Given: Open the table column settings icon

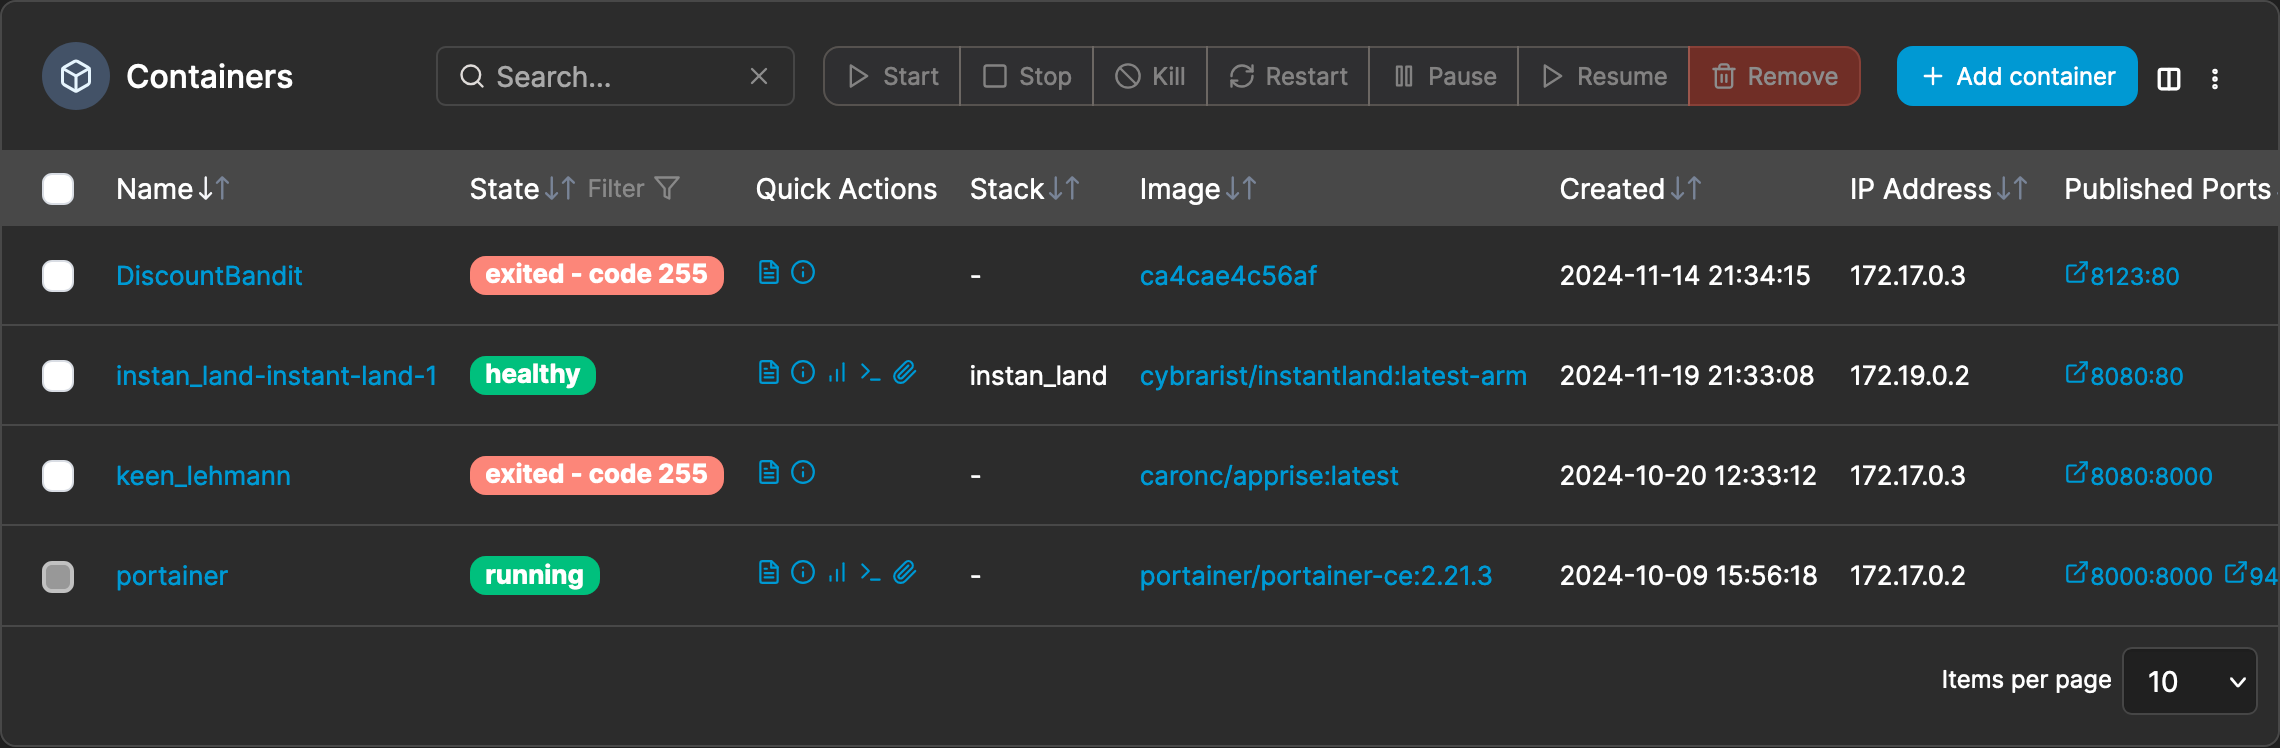Looking at the screenshot, I should point(2169,78).
